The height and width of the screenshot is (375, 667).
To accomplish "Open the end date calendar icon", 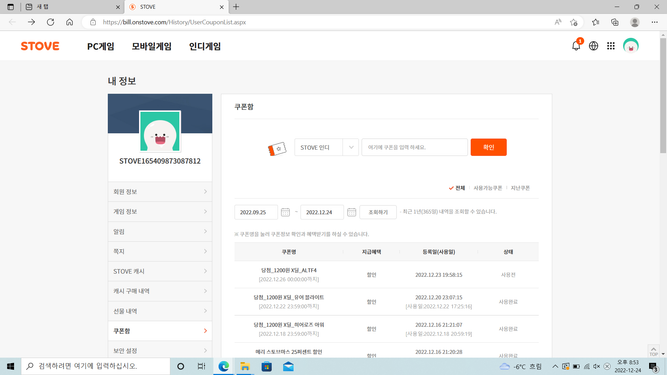I will coord(351,212).
